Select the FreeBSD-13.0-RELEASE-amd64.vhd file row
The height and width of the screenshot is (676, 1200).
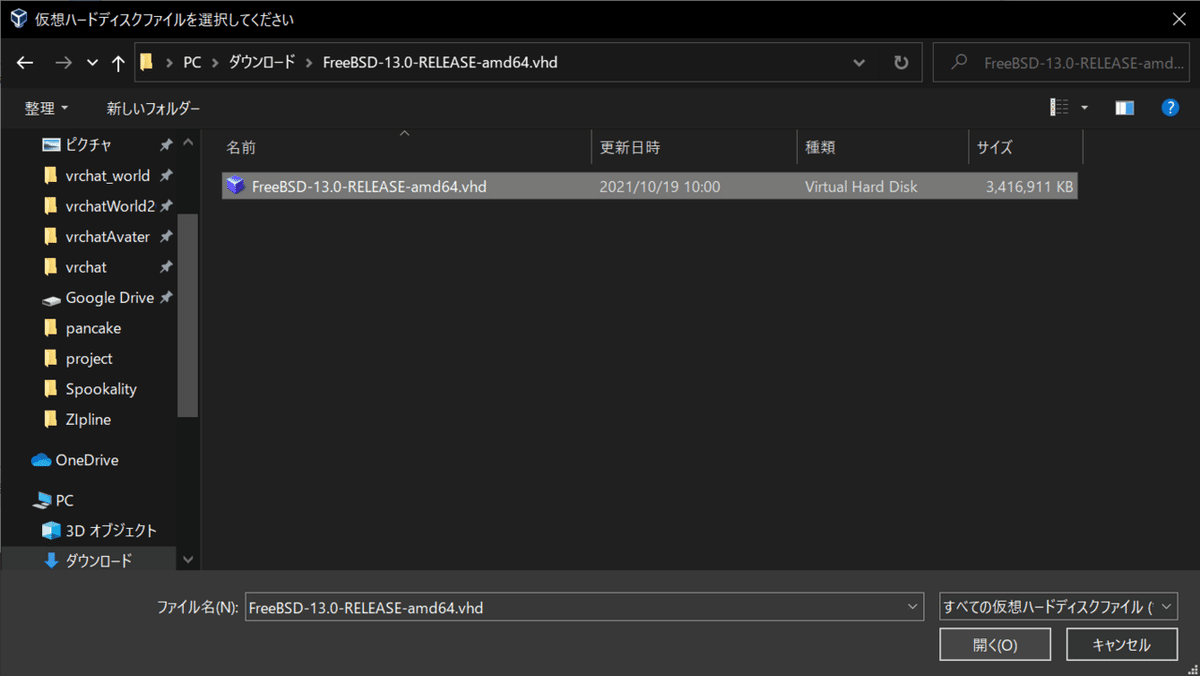650,186
